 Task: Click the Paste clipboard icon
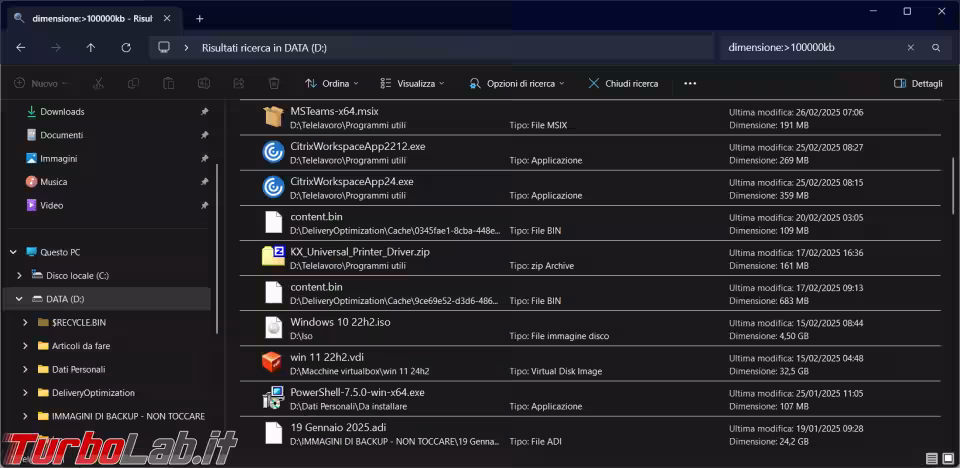[x=168, y=83]
